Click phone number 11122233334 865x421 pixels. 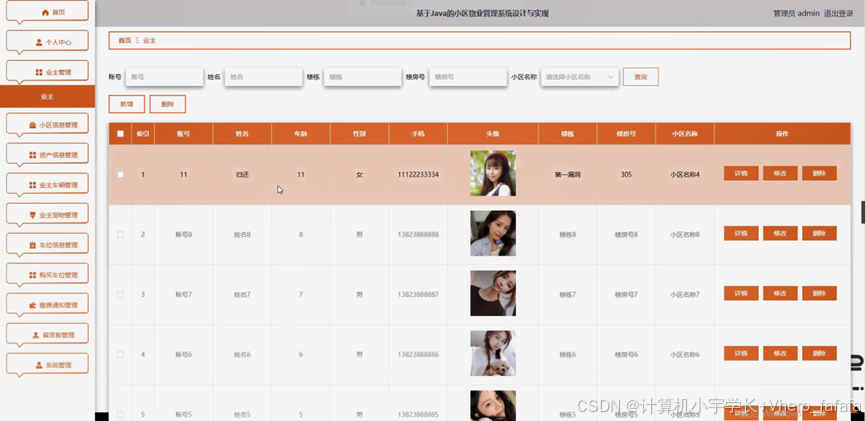[x=418, y=174]
